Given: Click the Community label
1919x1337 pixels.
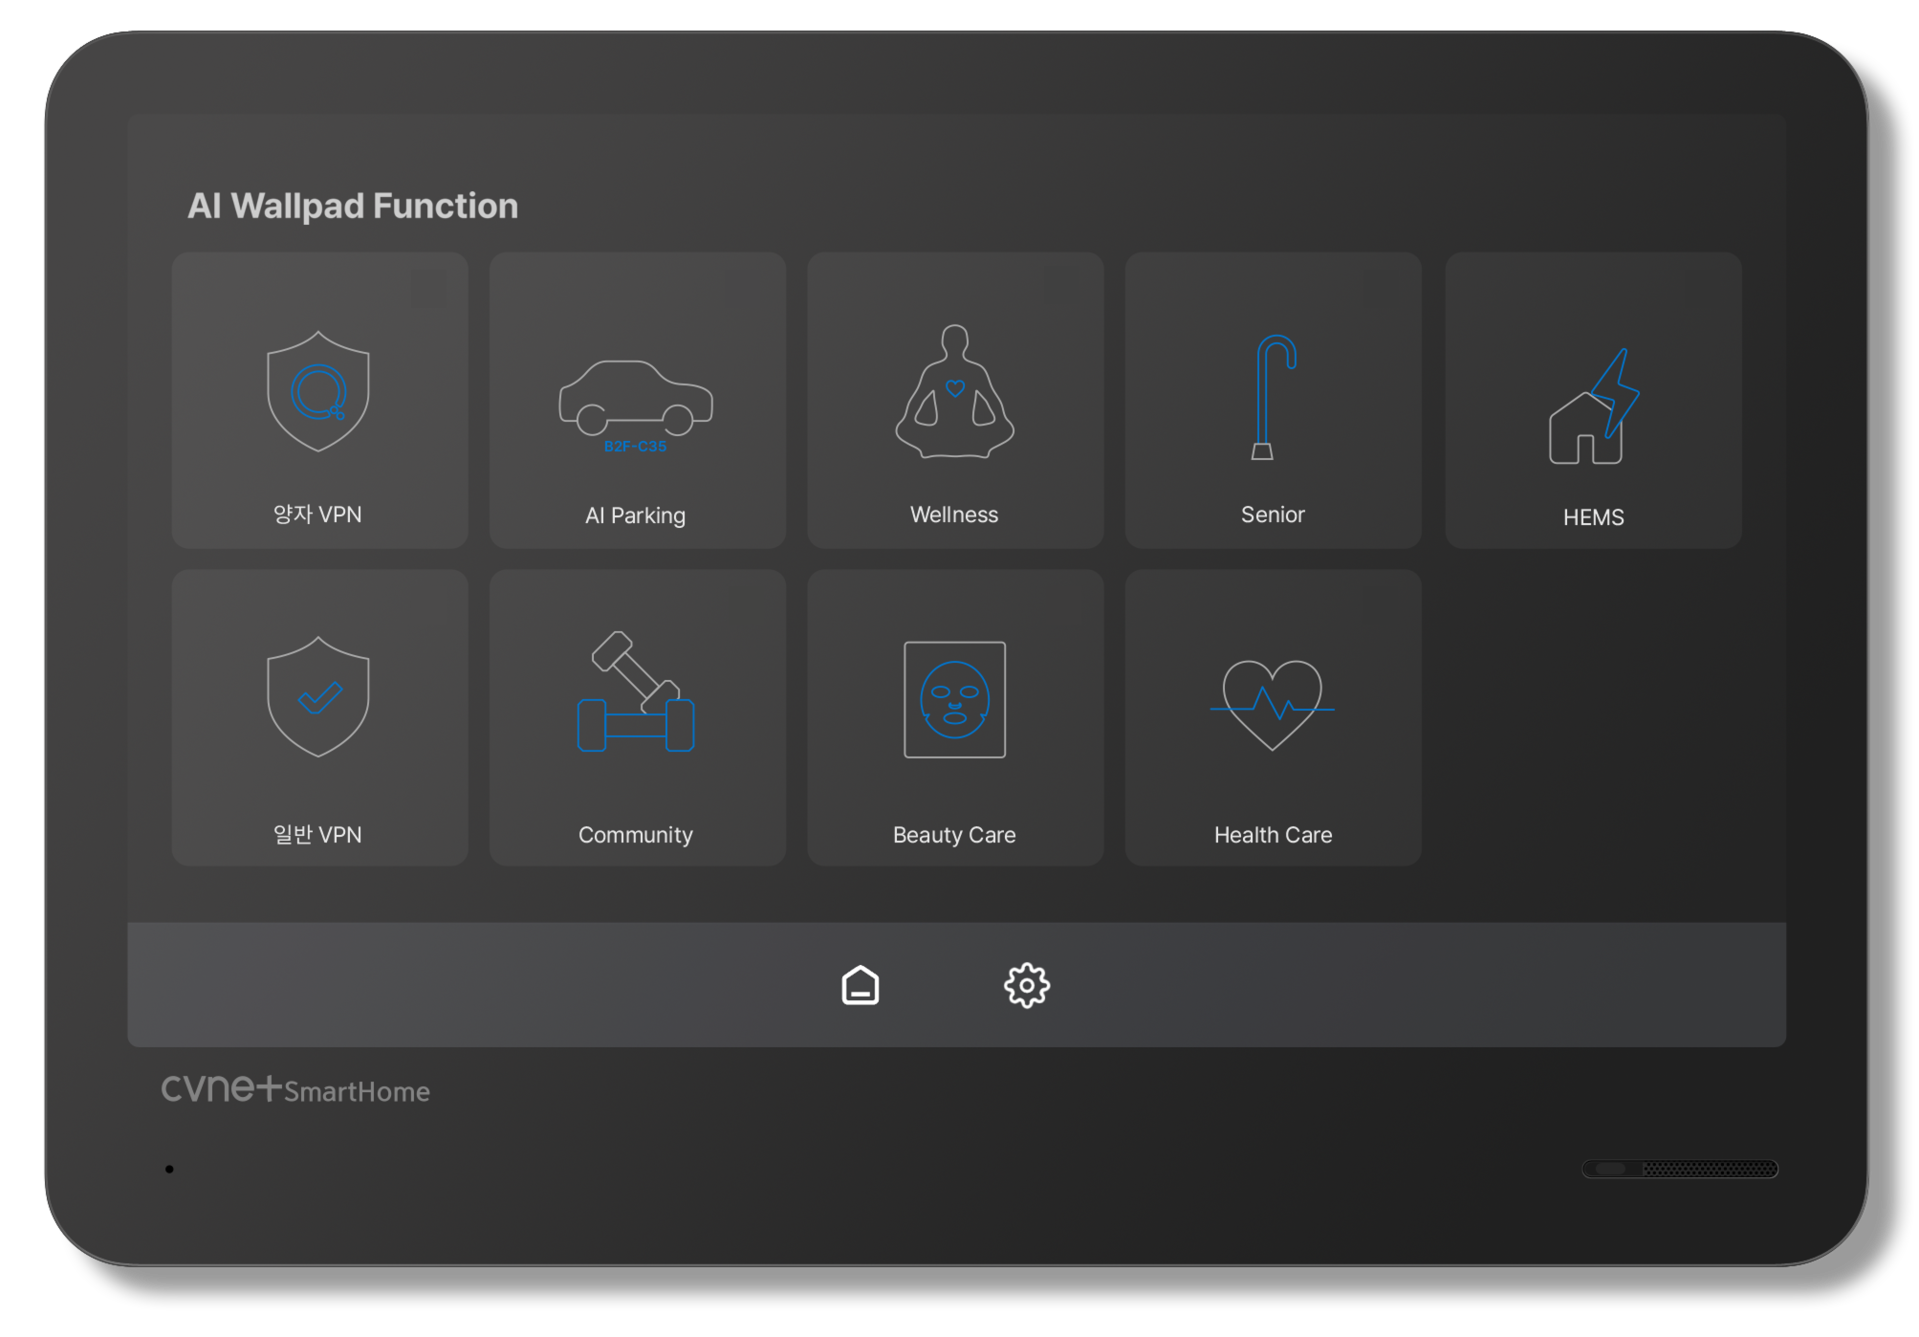Looking at the screenshot, I should tap(635, 834).
